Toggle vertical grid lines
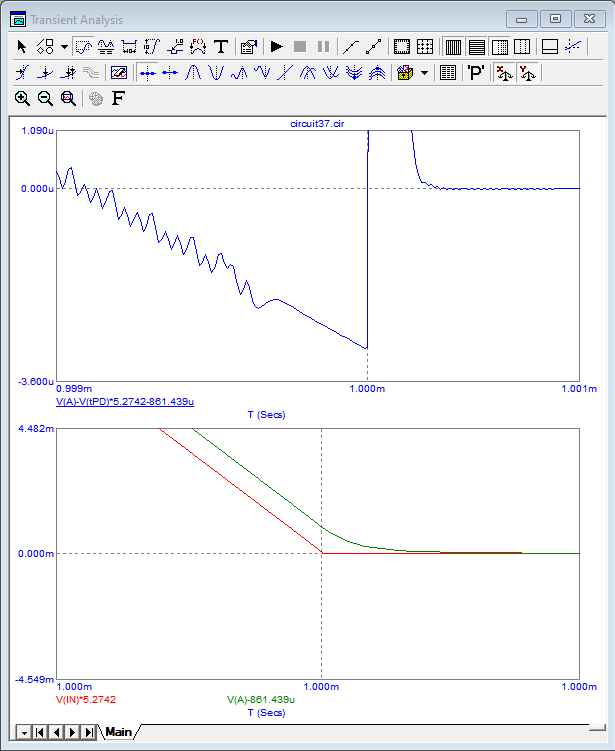Screen dimensions: 615x751 click(453, 46)
